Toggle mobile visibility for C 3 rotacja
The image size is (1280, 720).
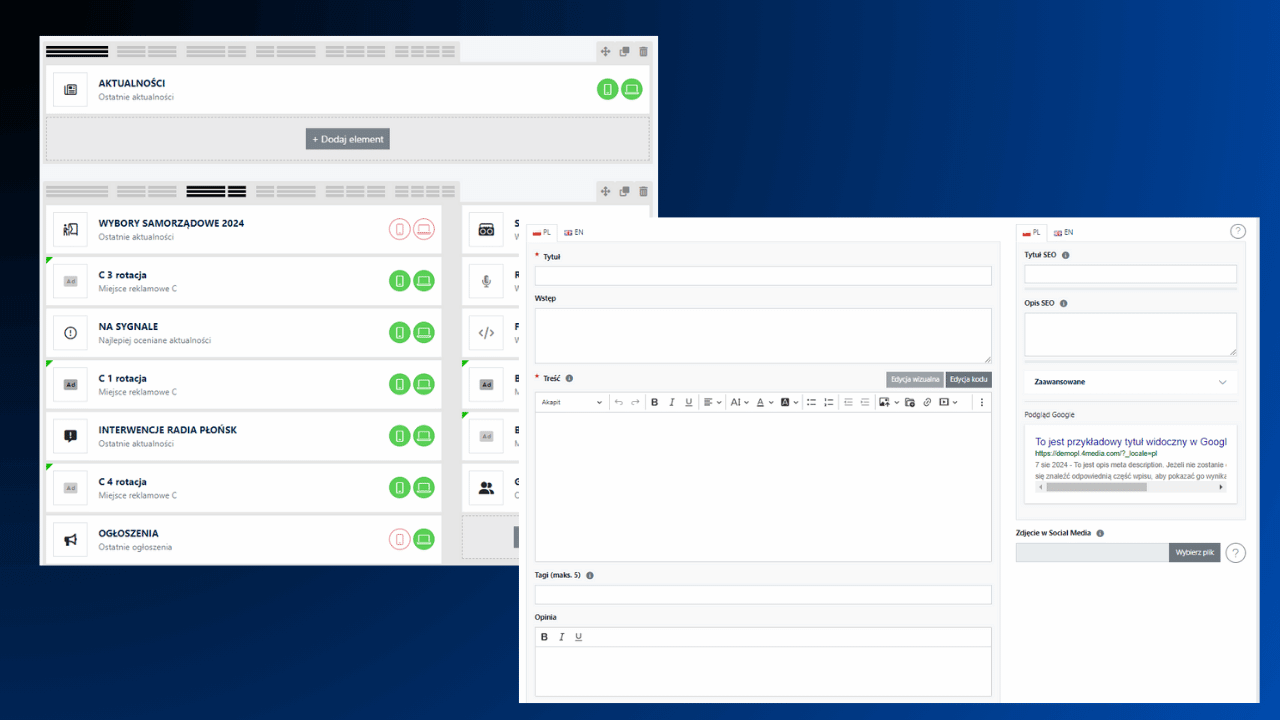[399, 281]
